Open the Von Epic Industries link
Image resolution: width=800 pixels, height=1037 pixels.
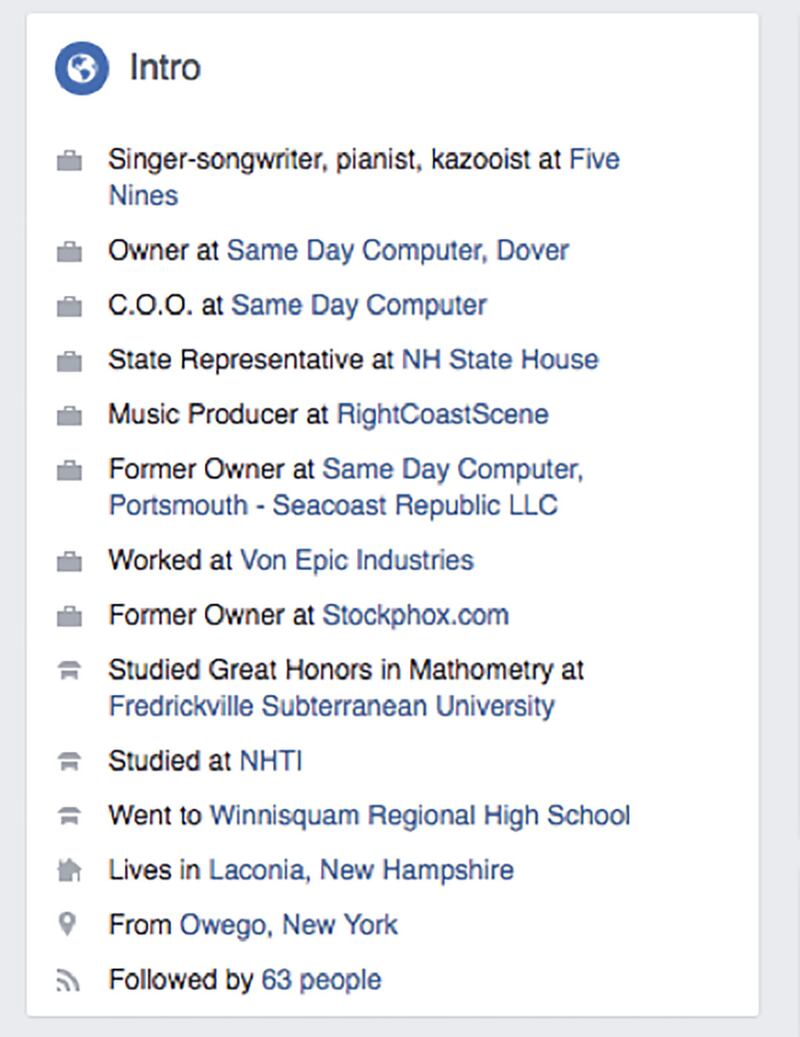pos(356,560)
